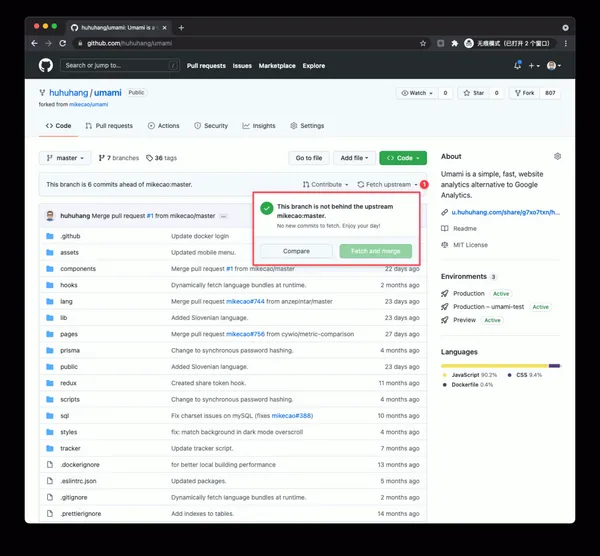Open the Security tab
The image size is (600, 556).
click(x=211, y=126)
